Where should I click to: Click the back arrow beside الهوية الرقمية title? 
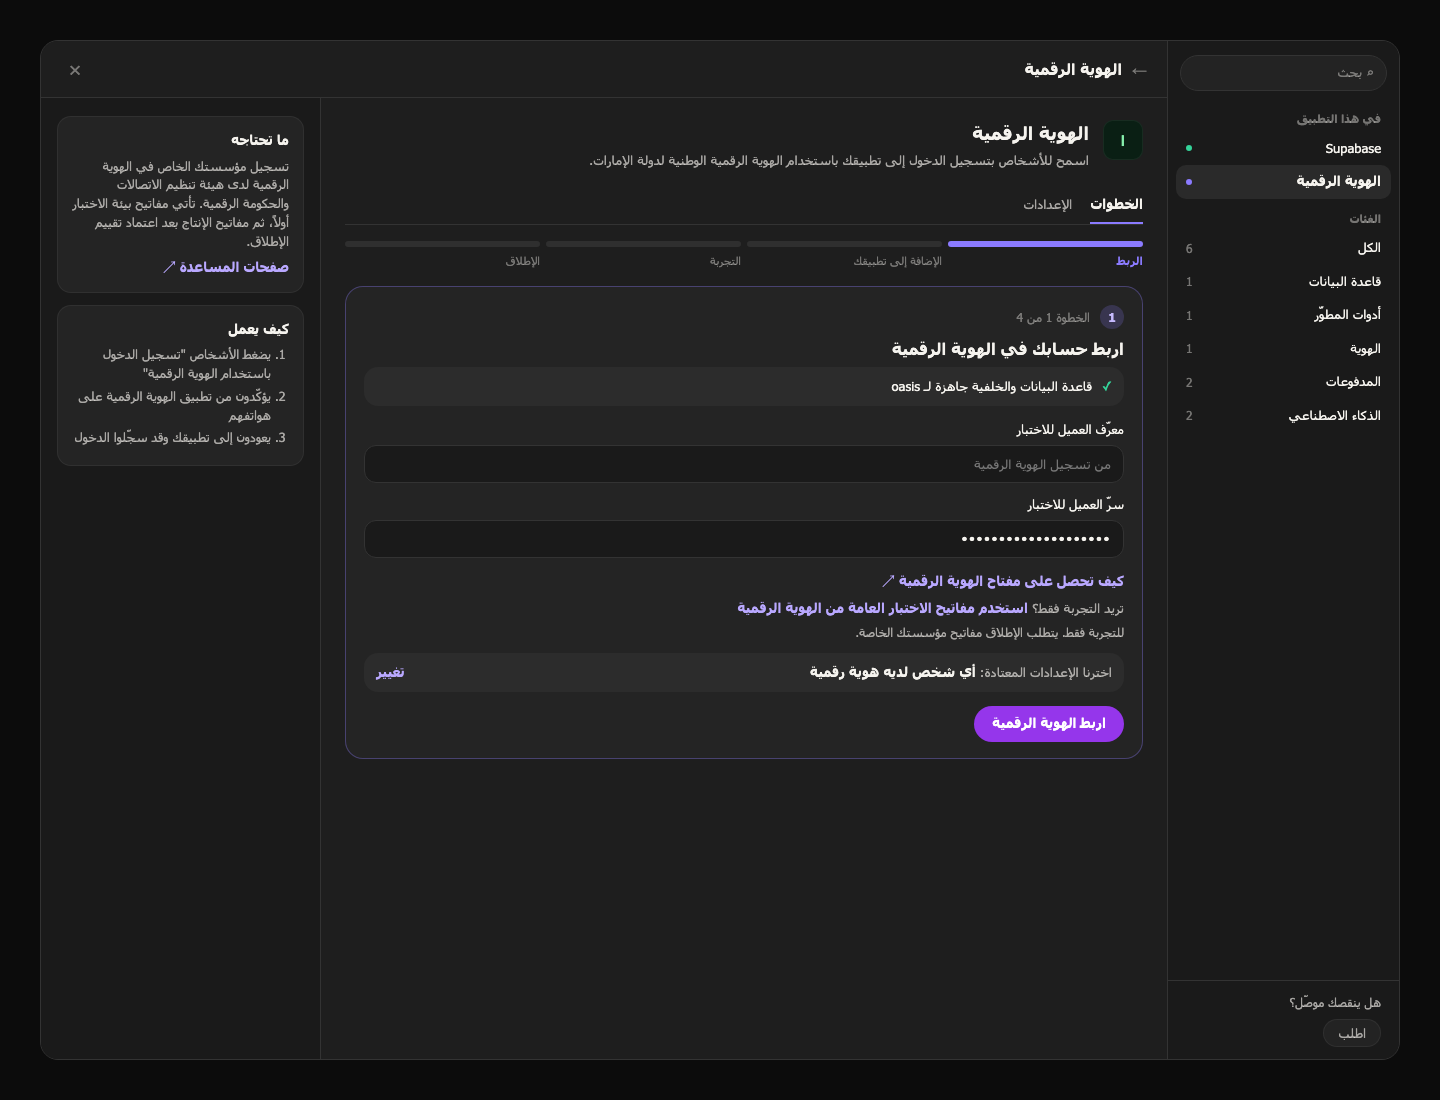click(1139, 70)
